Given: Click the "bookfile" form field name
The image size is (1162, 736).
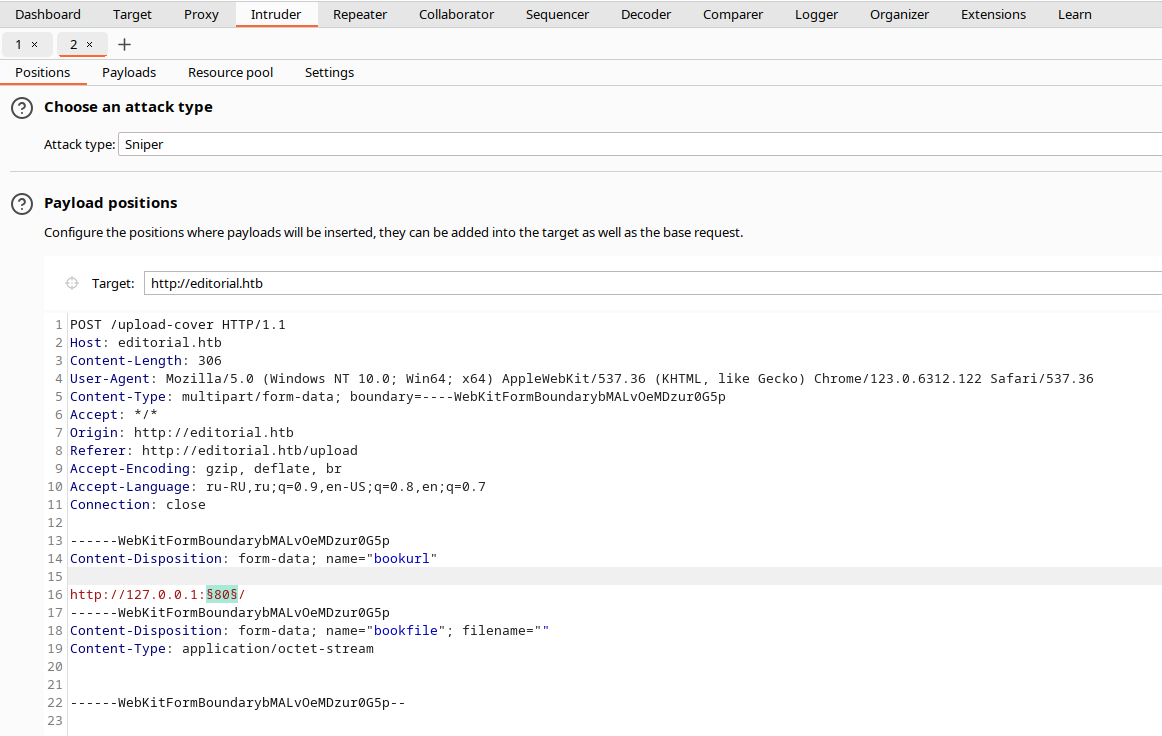Looking at the screenshot, I should [x=405, y=631].
